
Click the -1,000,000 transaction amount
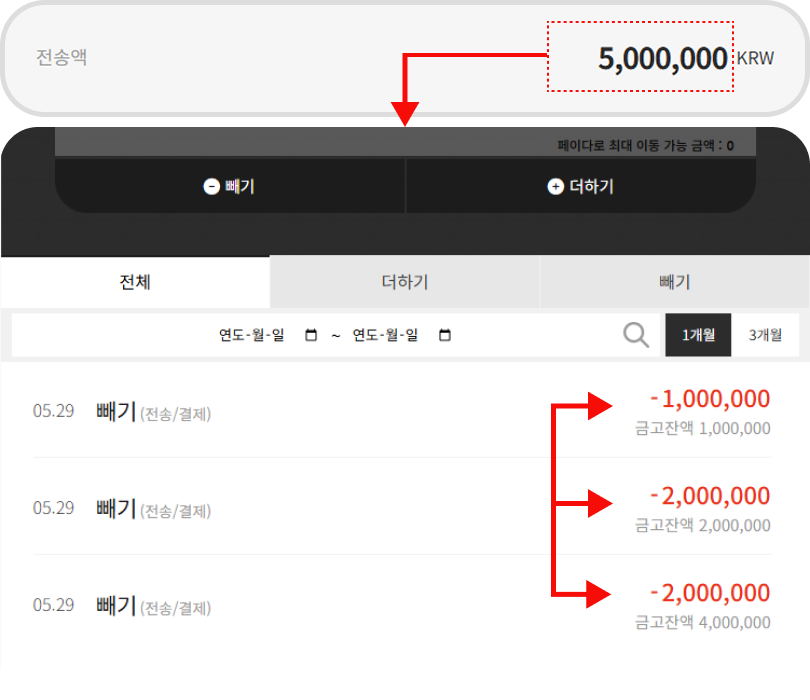click(710, 400)
